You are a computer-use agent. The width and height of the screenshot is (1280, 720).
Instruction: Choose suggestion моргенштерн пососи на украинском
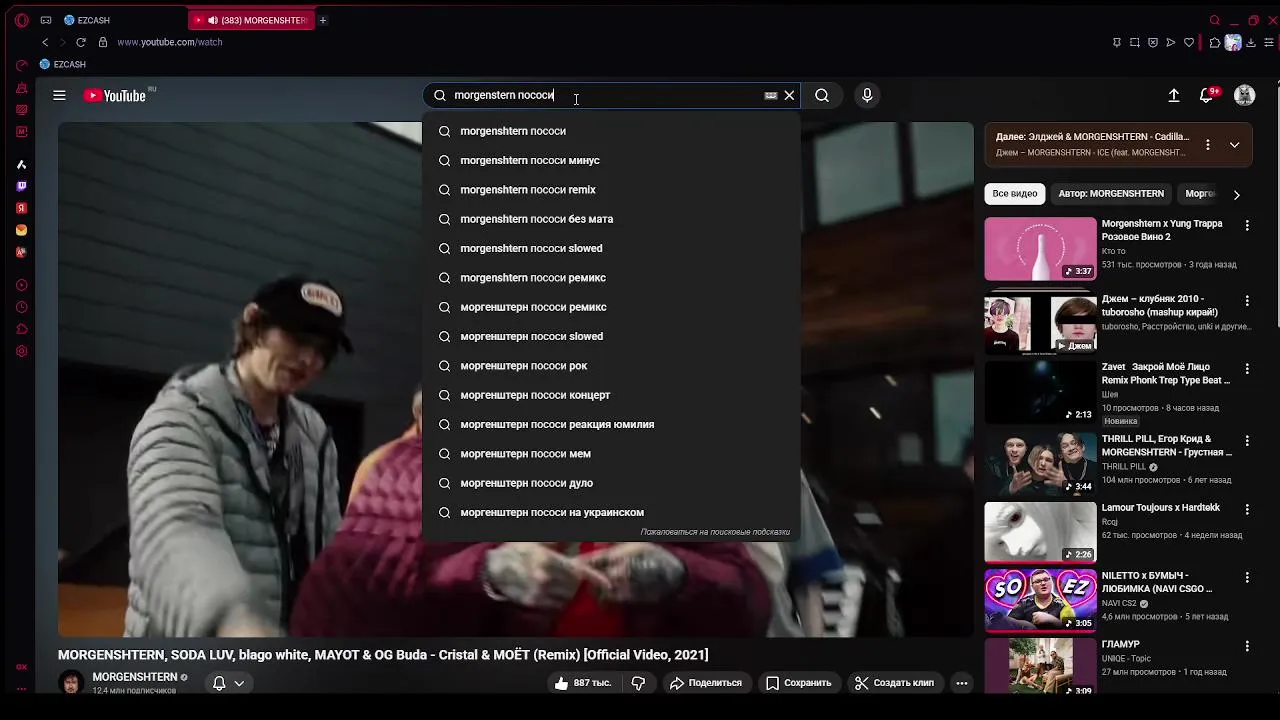[x=610, y=512]
